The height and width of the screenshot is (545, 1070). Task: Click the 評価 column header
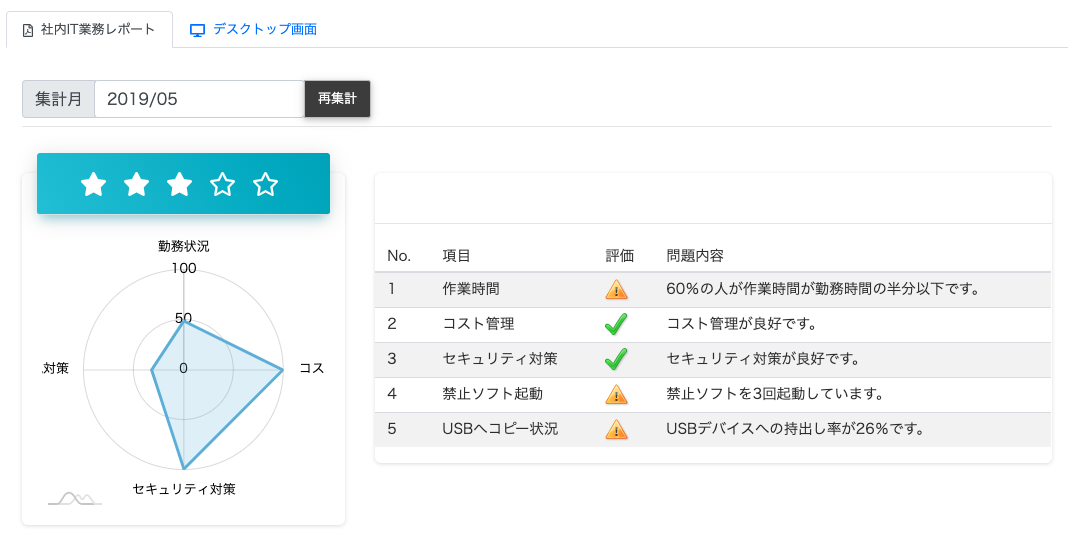620,256
